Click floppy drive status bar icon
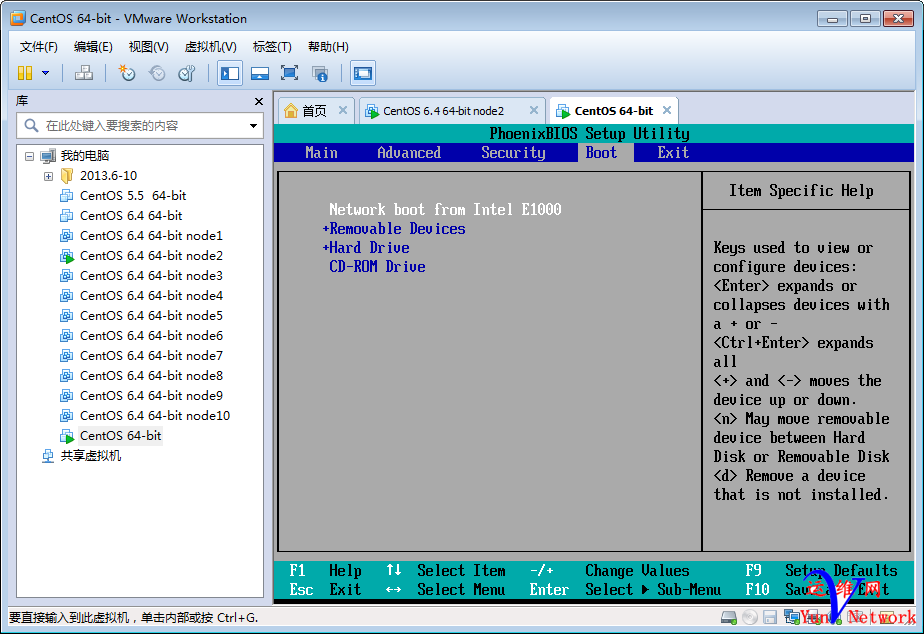 [x=770, y=618]
